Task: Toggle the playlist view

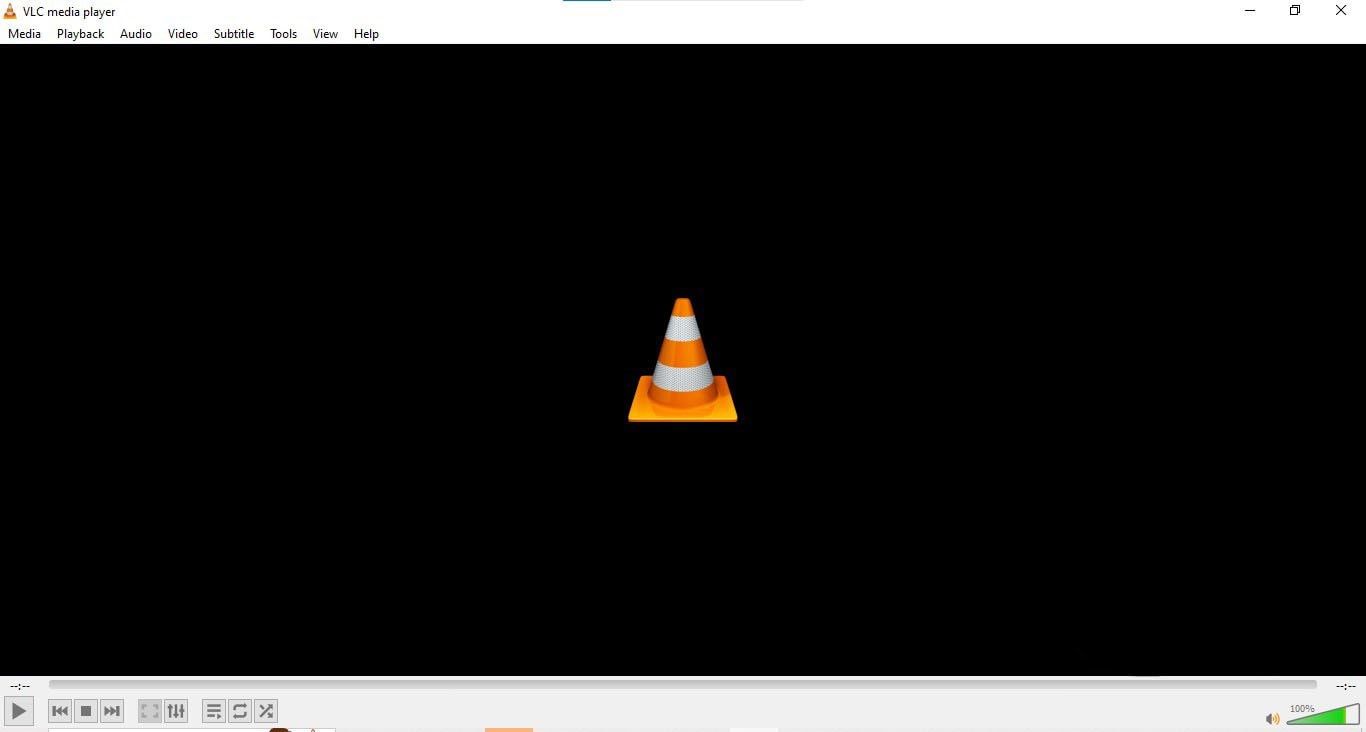Action: coord(214,711)
